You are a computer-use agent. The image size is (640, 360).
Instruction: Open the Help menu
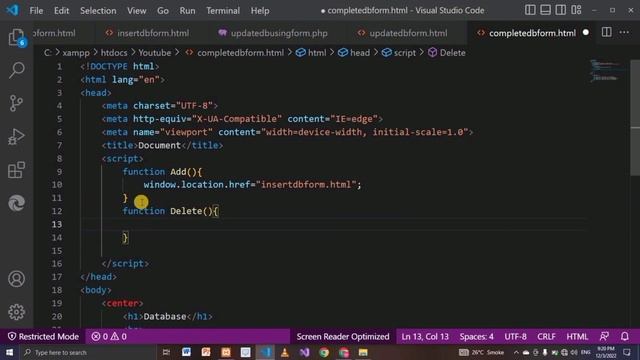tap(260, 11)
